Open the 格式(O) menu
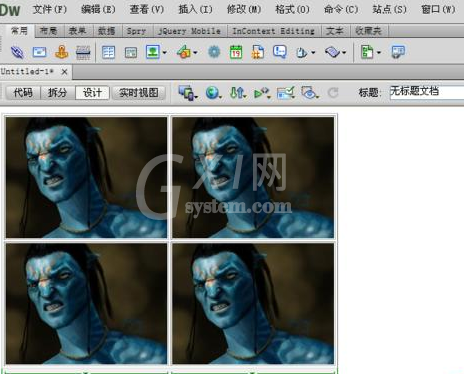The width and height of the screenshot is (464, 374). click(x=292, y=9)
